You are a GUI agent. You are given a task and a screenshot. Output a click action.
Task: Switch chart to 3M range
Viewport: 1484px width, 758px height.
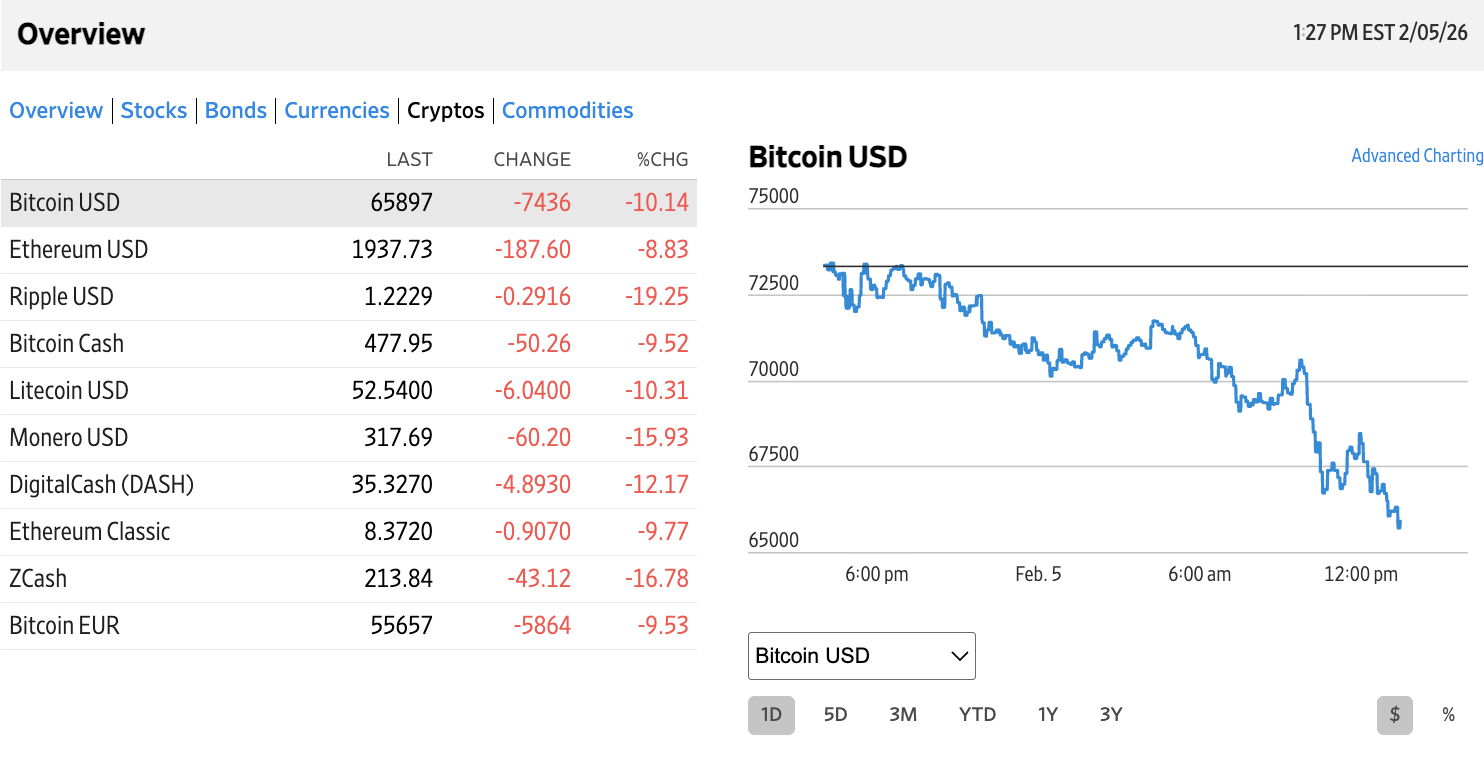coord(903,715)
